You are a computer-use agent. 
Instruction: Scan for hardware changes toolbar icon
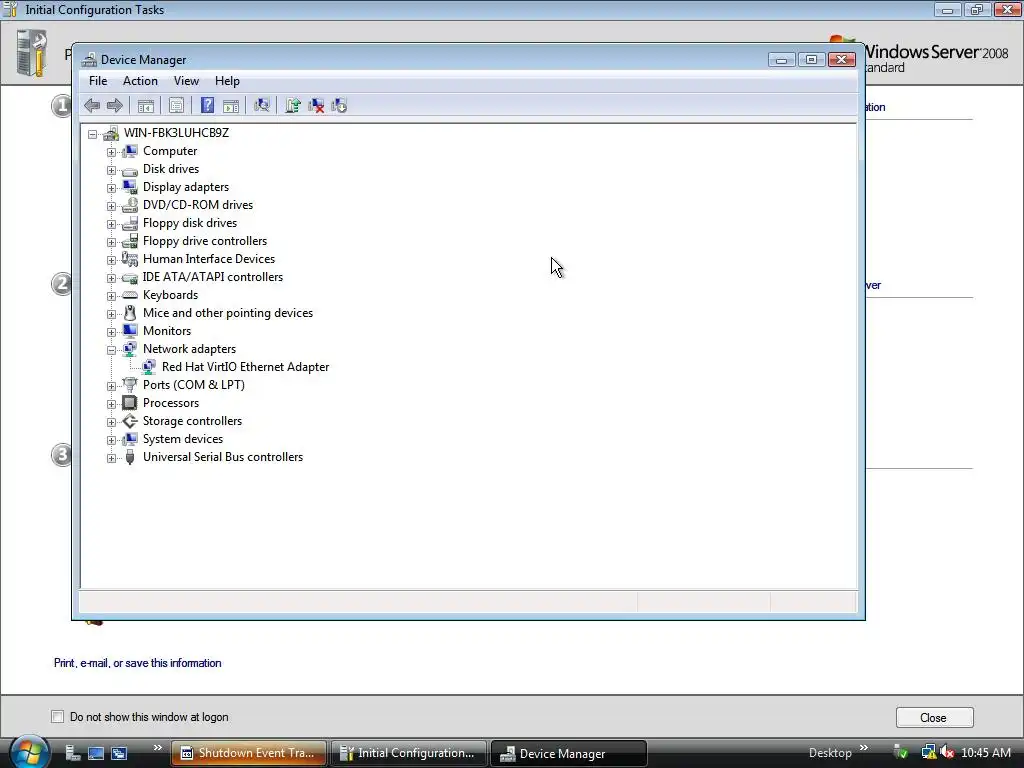click(x=262, y=105)
